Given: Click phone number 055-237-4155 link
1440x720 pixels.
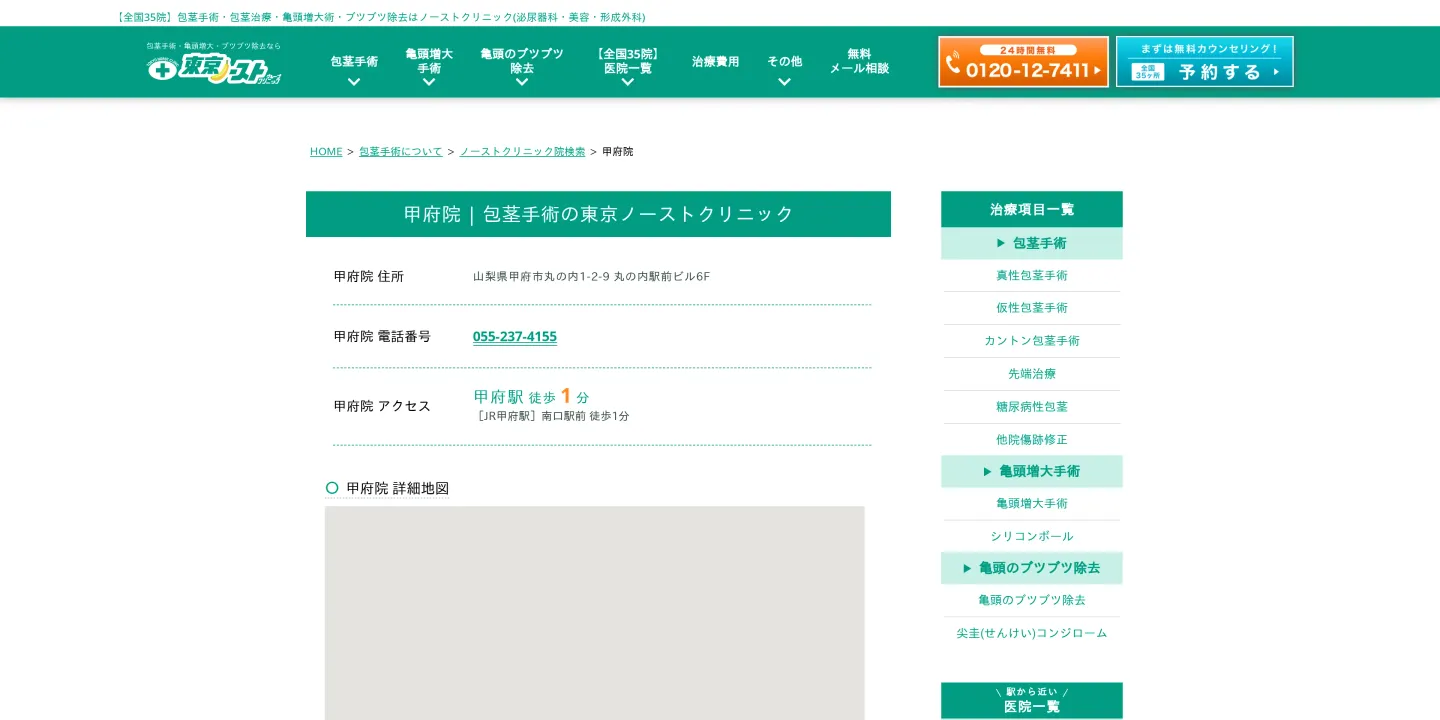Looking at the screenshot, I should [515, 337].
